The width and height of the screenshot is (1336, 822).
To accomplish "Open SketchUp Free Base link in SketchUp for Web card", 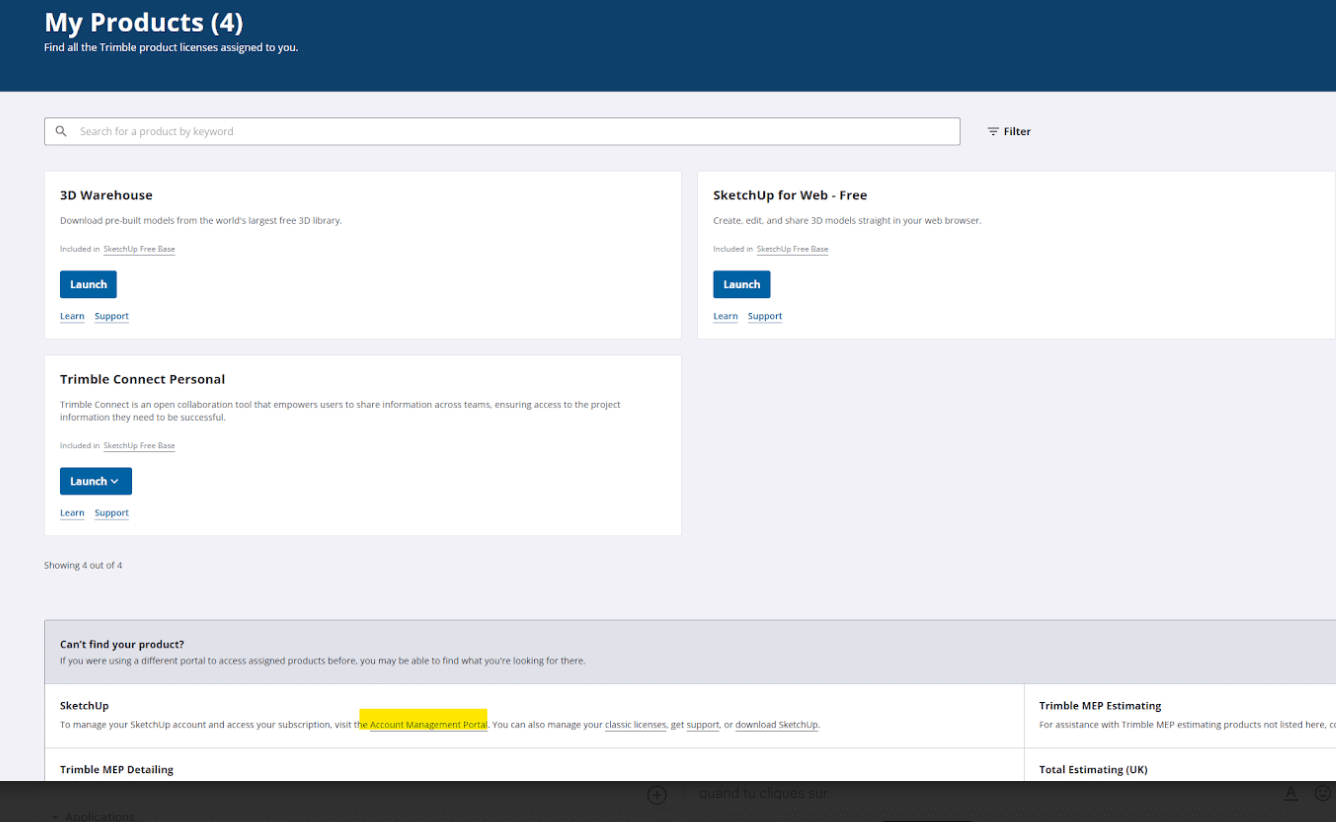I will click(x=792, y=249).
